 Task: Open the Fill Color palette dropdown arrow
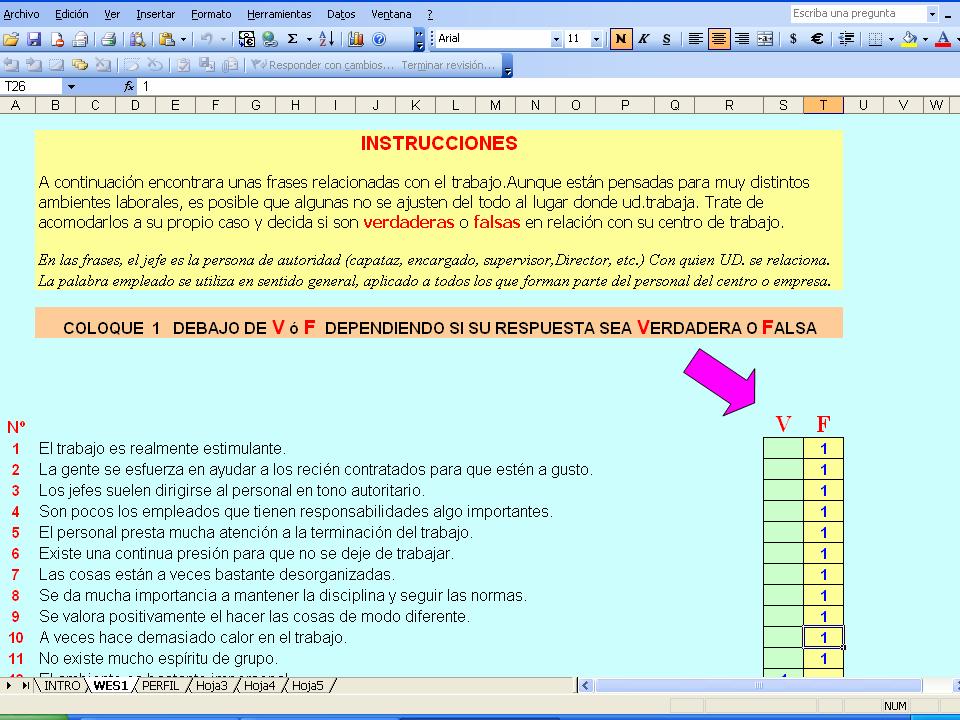(925, 39)
